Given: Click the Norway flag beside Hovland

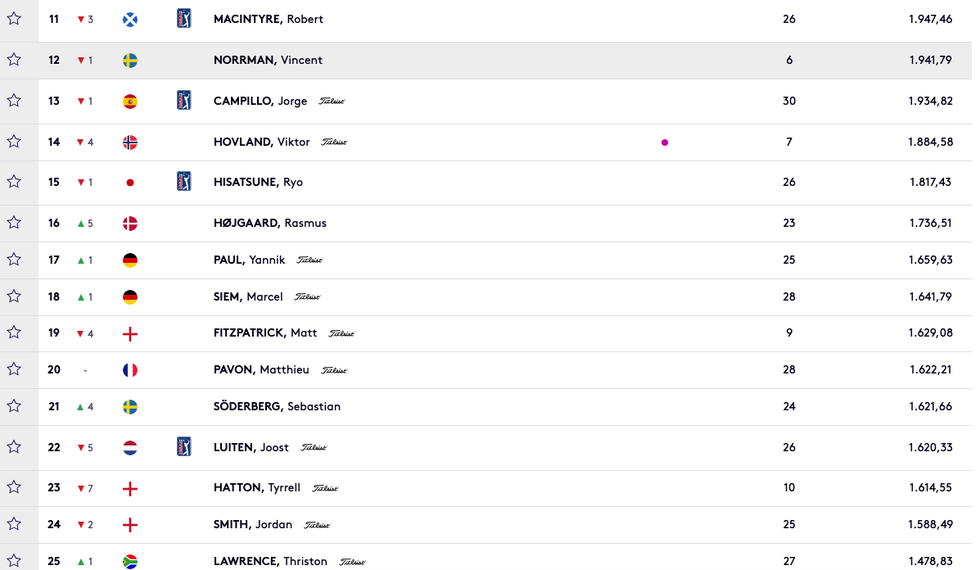Looking at the screenshot, I should (x=130, y=143).
